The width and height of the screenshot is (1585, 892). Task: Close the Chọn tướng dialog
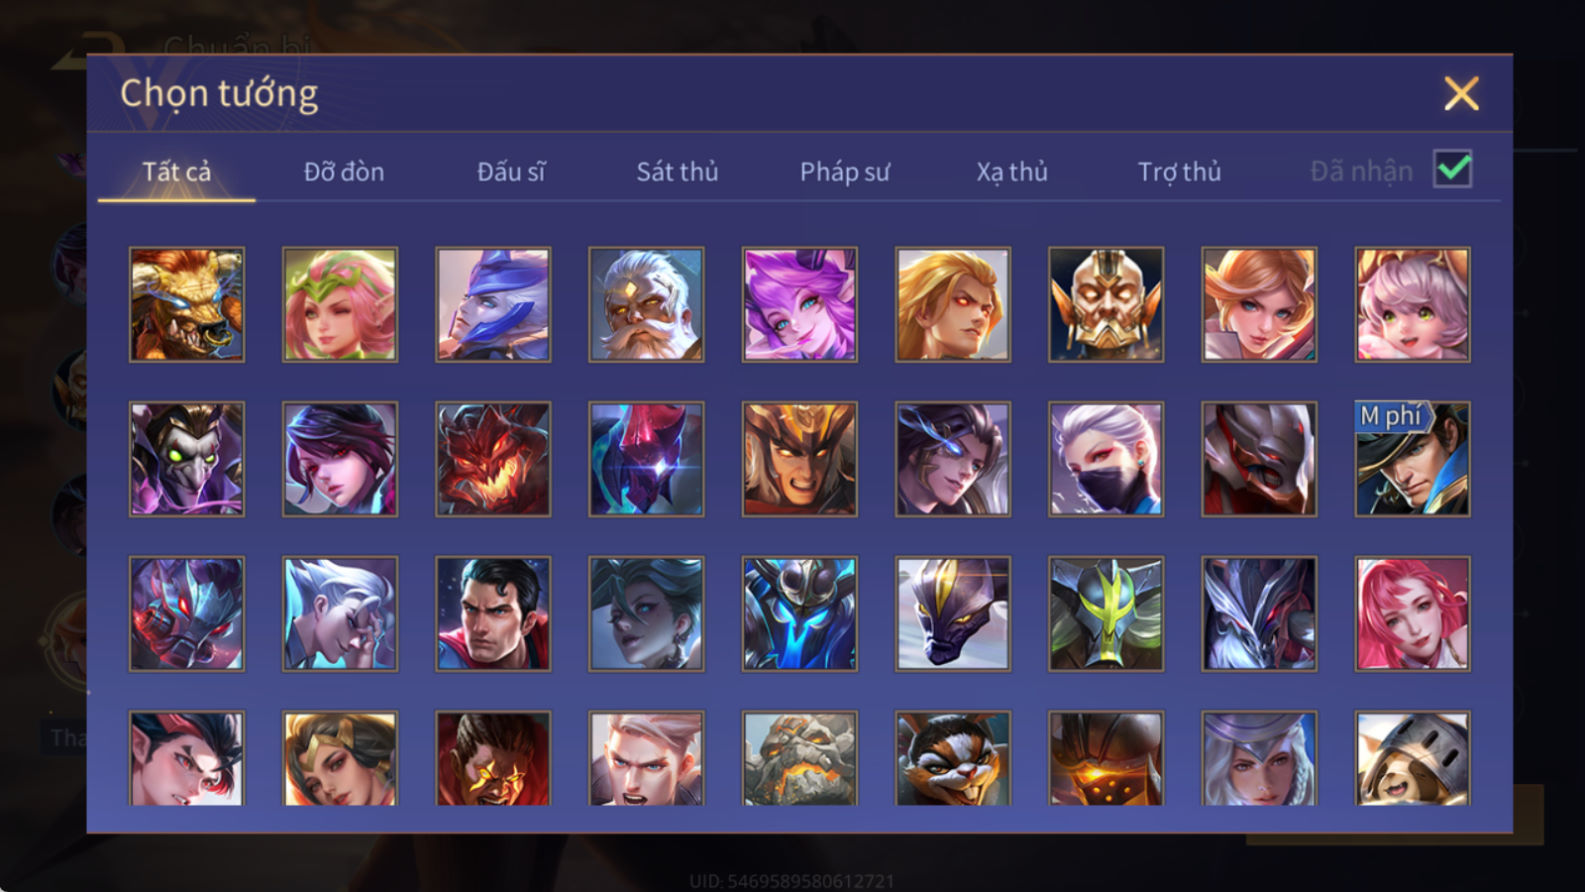point(1461,94)
